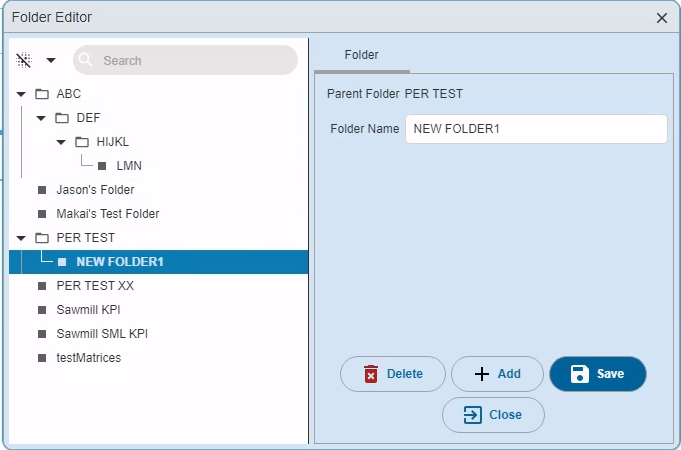681x450 pixels.
Task: Click the PER TEST folder icon
Action: pyautogui.click(x=42, y=238)
